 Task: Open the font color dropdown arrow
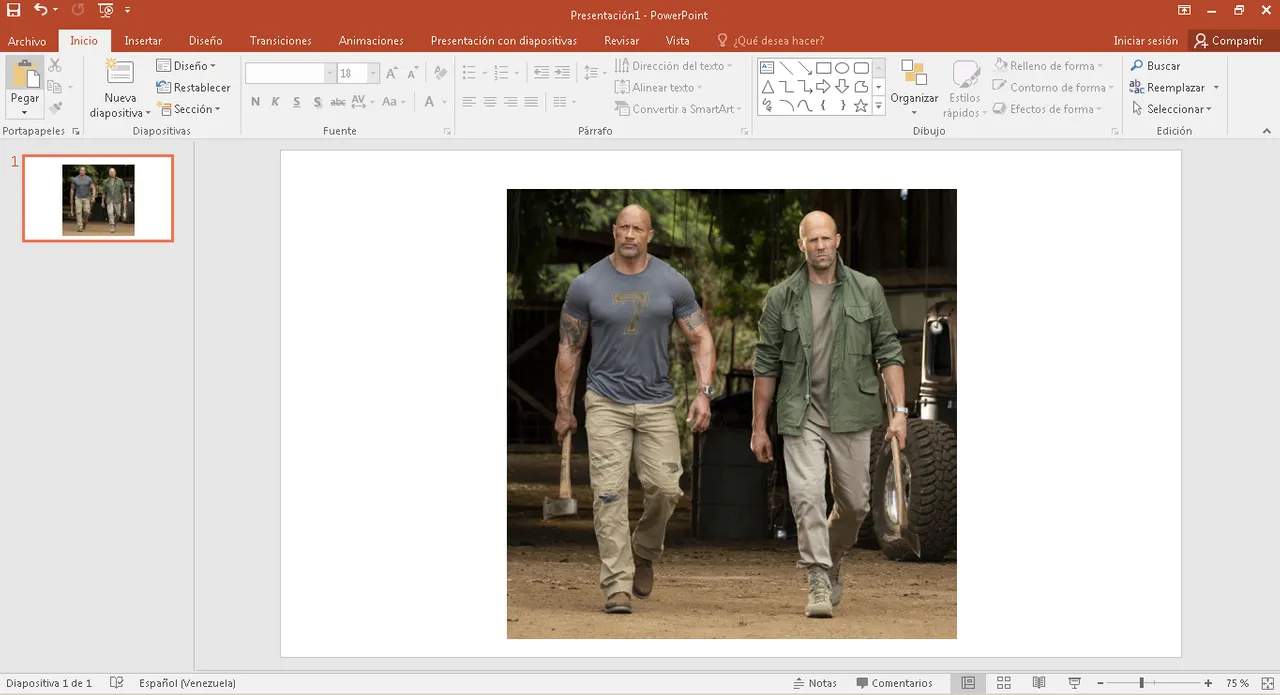(x=444, y=102)
